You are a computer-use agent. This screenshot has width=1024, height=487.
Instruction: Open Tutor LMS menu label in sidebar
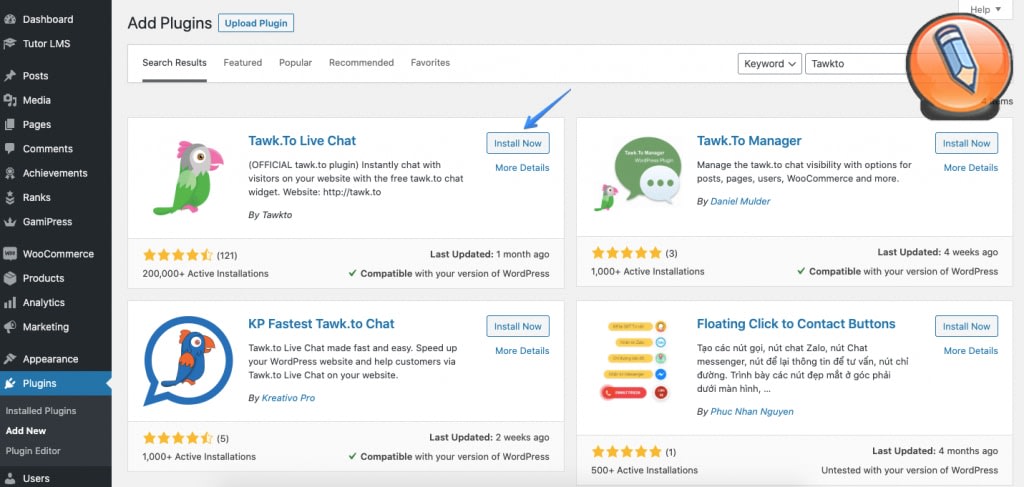coord(46,44)
